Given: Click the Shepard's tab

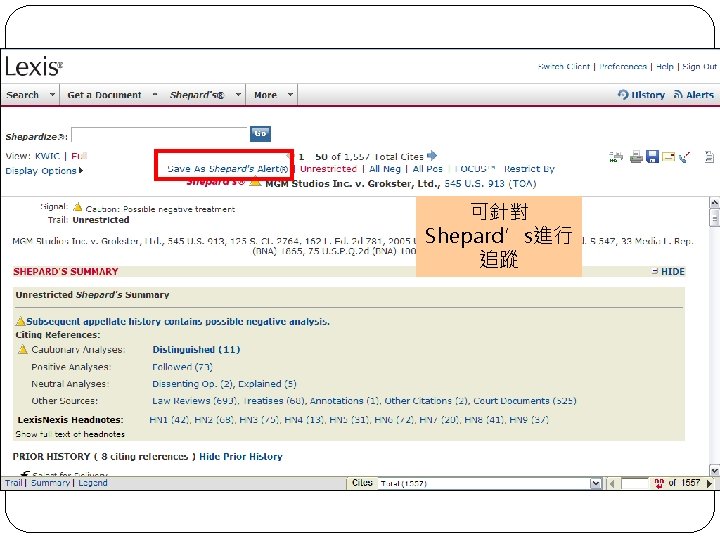Looking at the screenshot, I should coord(197,95).
